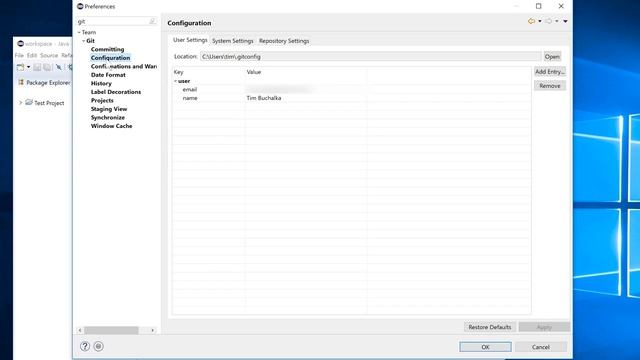Click Restore Defaults button

click(x=490, y=327)
